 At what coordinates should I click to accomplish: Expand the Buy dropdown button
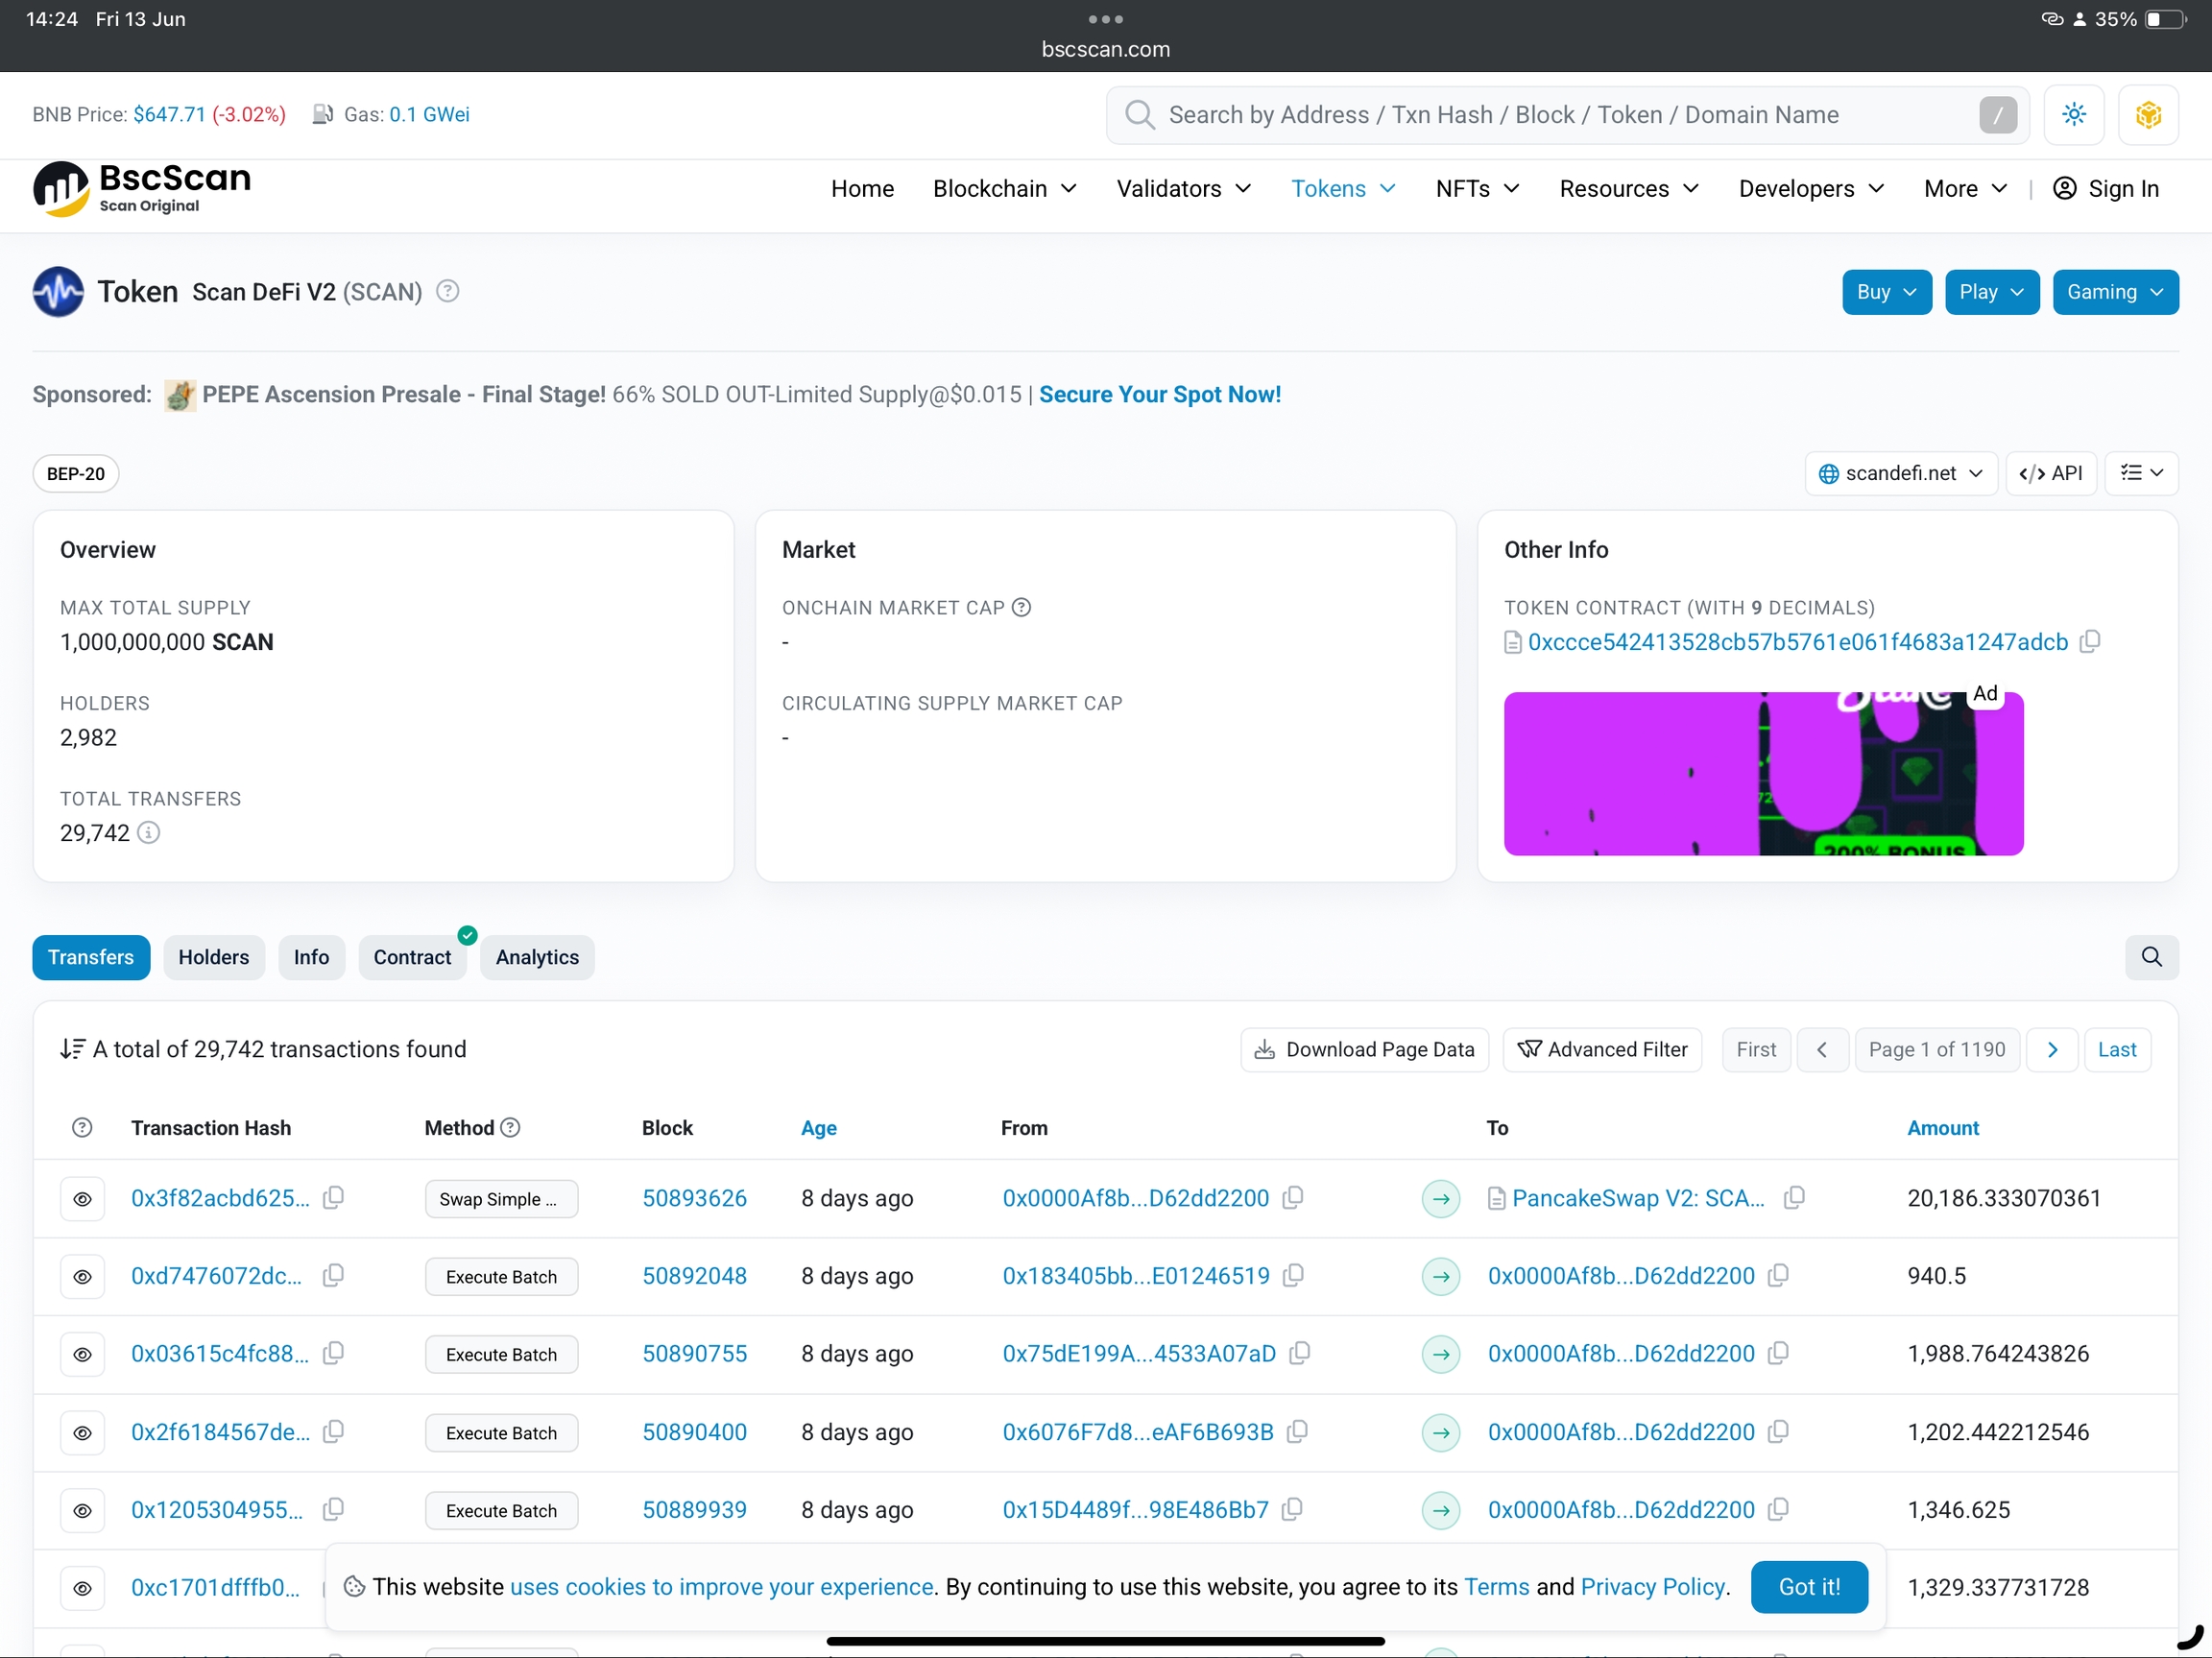(x=1886, y=292)
